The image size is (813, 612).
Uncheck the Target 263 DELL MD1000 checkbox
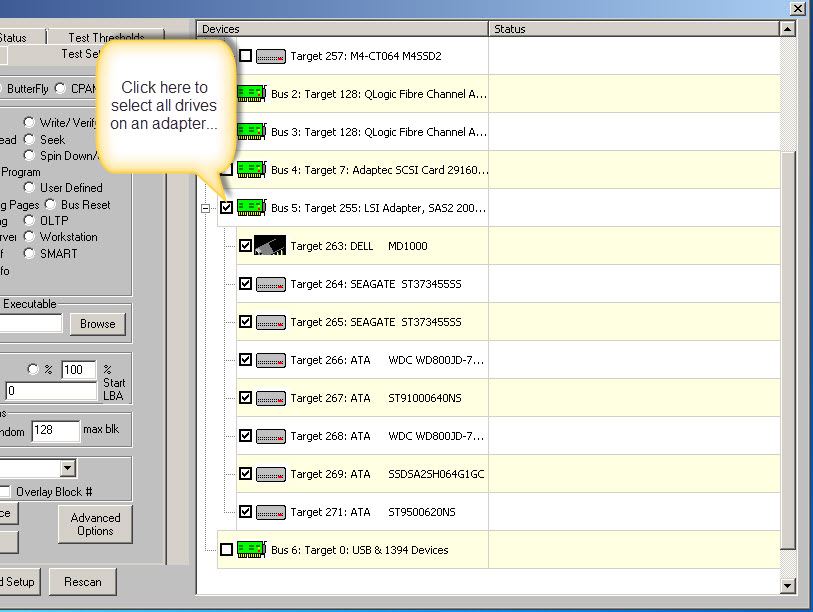(245, 245)
